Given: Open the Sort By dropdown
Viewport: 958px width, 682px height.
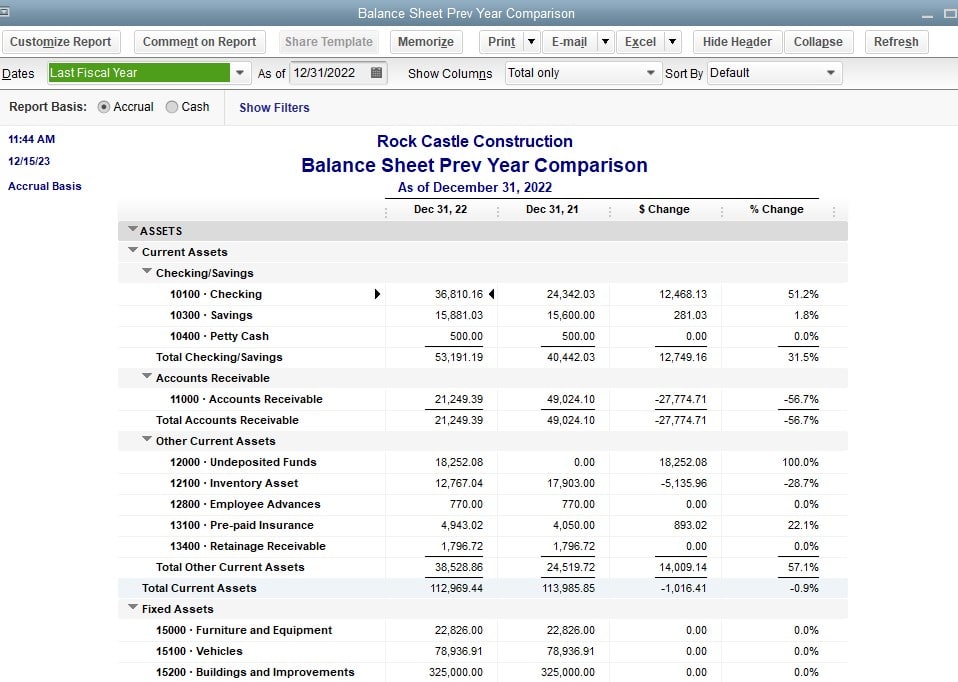Looking at the screenshot, I should [x=830, y=73].
